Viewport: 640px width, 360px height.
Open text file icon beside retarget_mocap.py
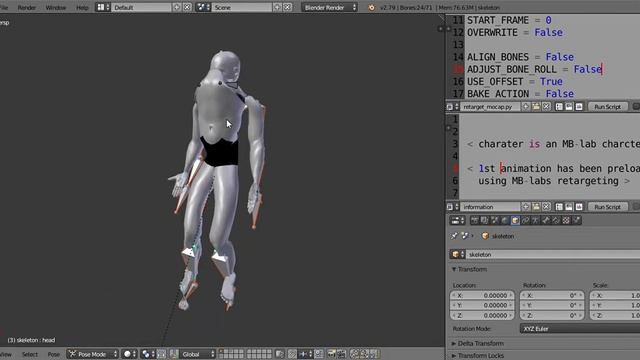(536, 107)
